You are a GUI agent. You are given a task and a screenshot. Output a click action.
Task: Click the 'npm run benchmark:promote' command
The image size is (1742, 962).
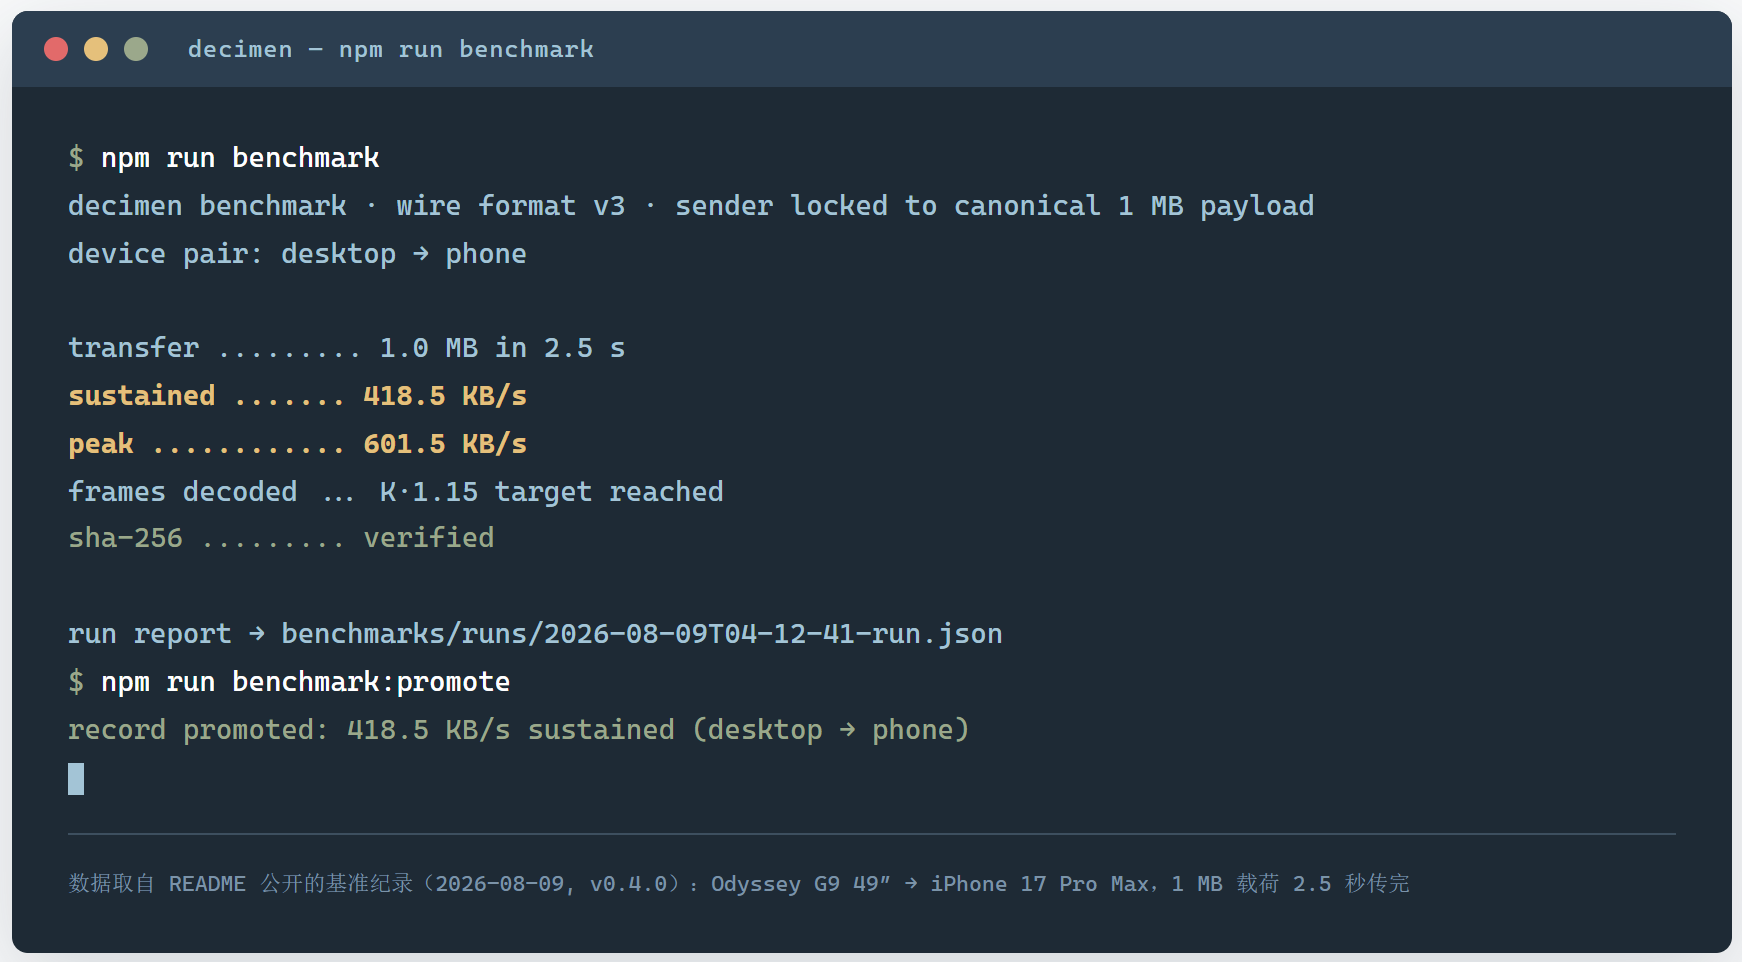click(x=306, y=682)
